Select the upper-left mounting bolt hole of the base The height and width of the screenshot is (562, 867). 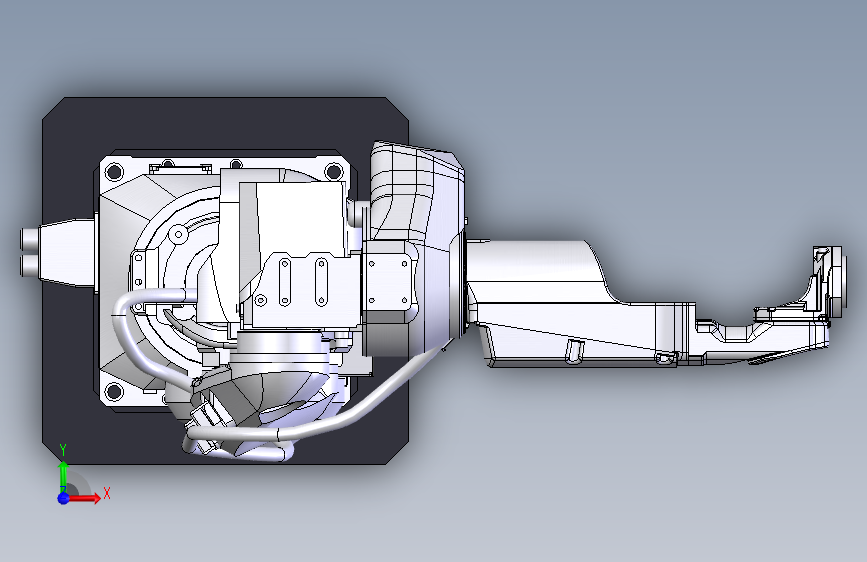pos(114,171)
